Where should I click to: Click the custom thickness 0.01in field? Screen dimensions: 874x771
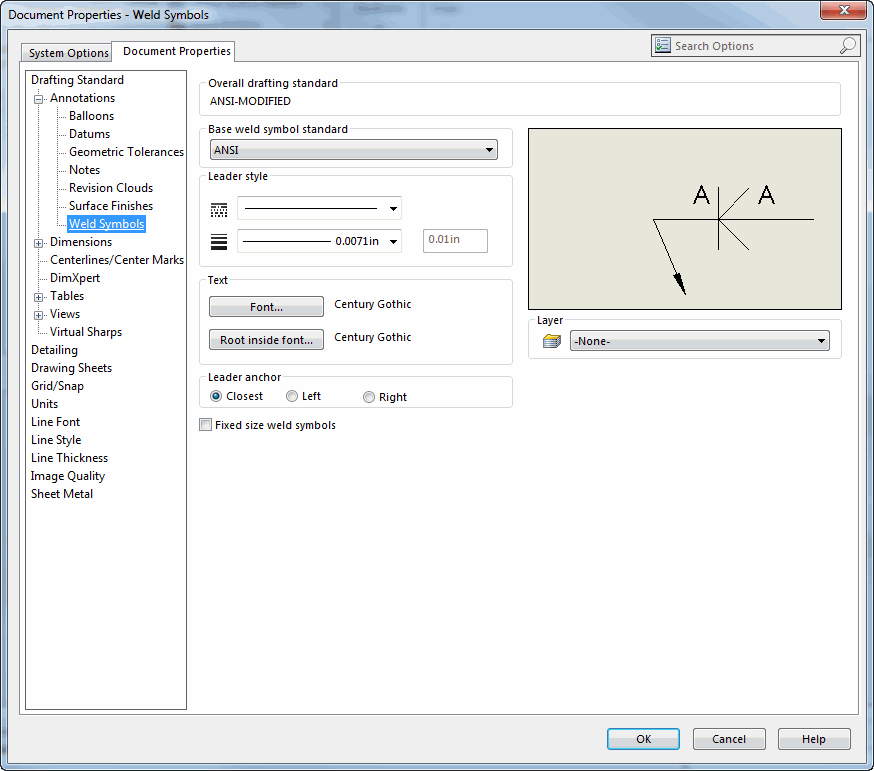pyautogui.click(x=455, y=240)
